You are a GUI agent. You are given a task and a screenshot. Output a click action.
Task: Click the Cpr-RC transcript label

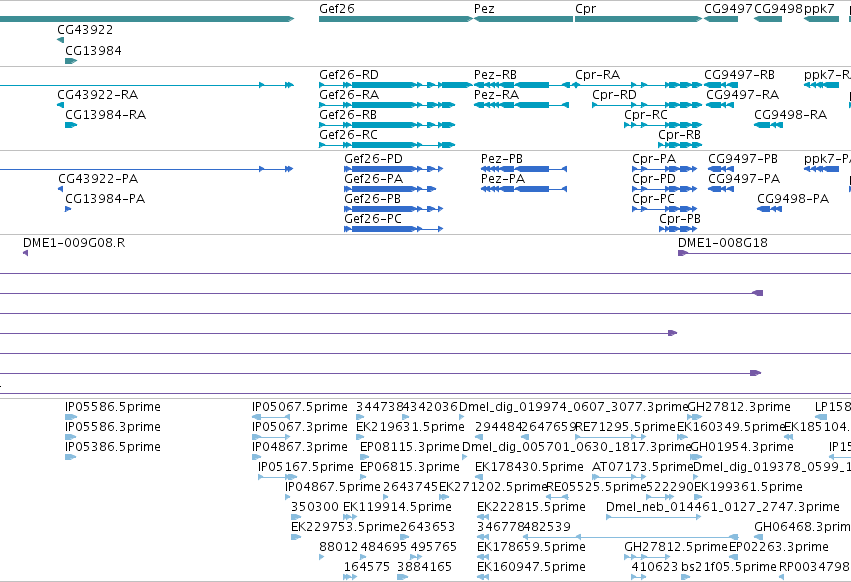(646, 115)
